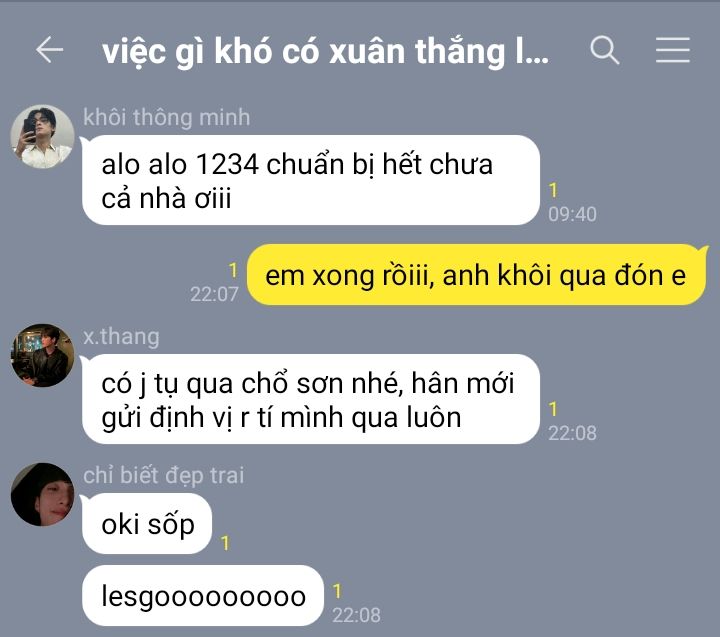Tap the unread count beside oki sốp
720x637 pixels.
(225, 543)
